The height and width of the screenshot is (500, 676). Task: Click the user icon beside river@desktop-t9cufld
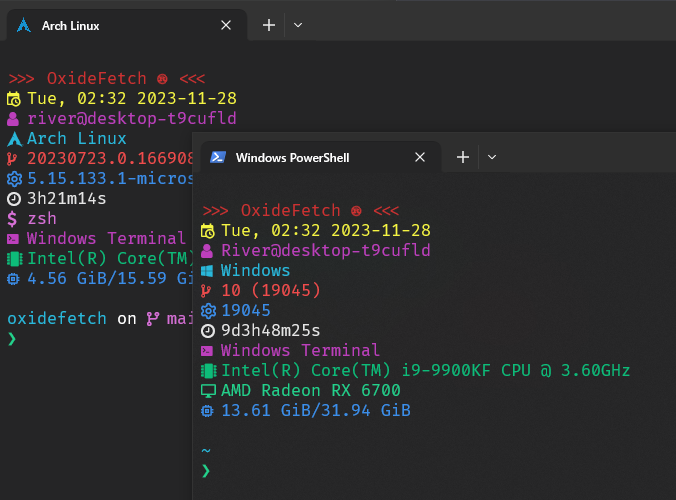[x=13, y=119]
